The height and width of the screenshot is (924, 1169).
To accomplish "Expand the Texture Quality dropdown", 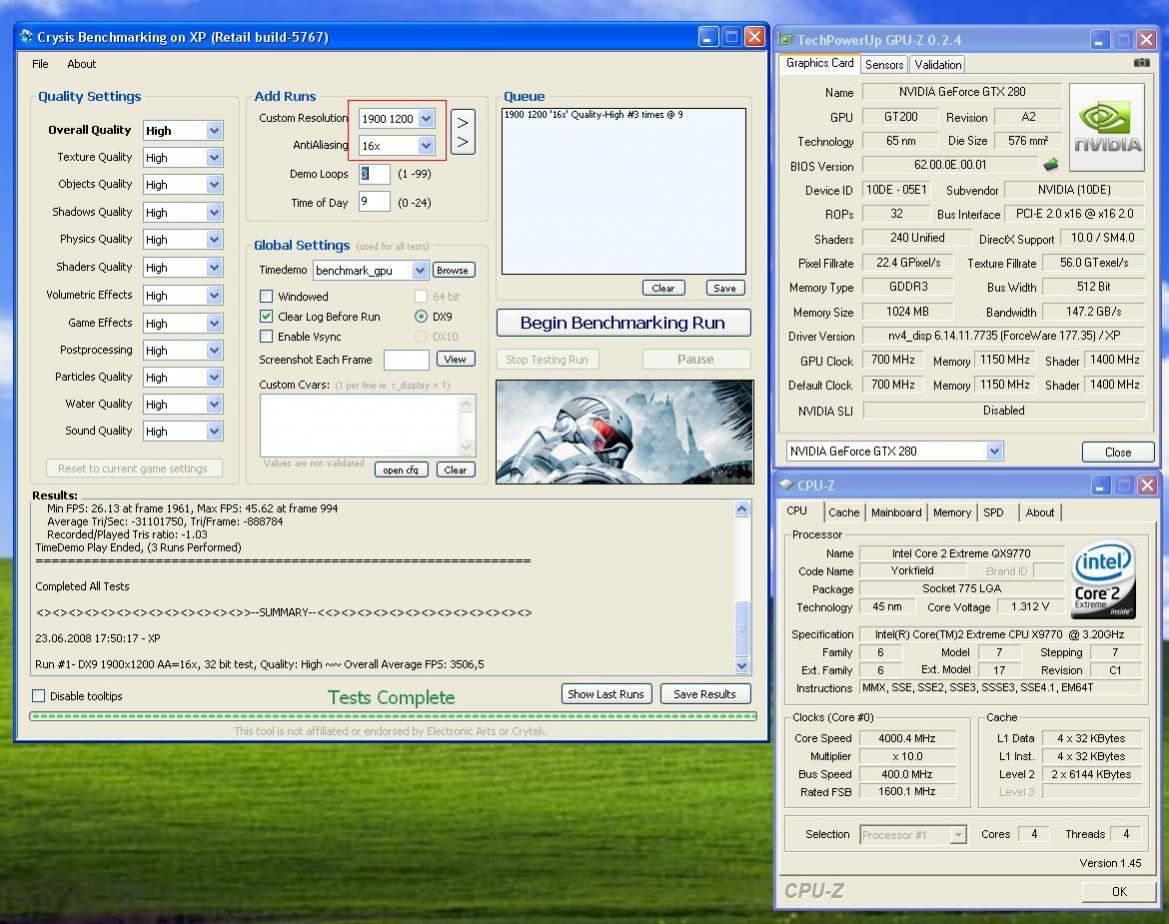I will (214, 157).
